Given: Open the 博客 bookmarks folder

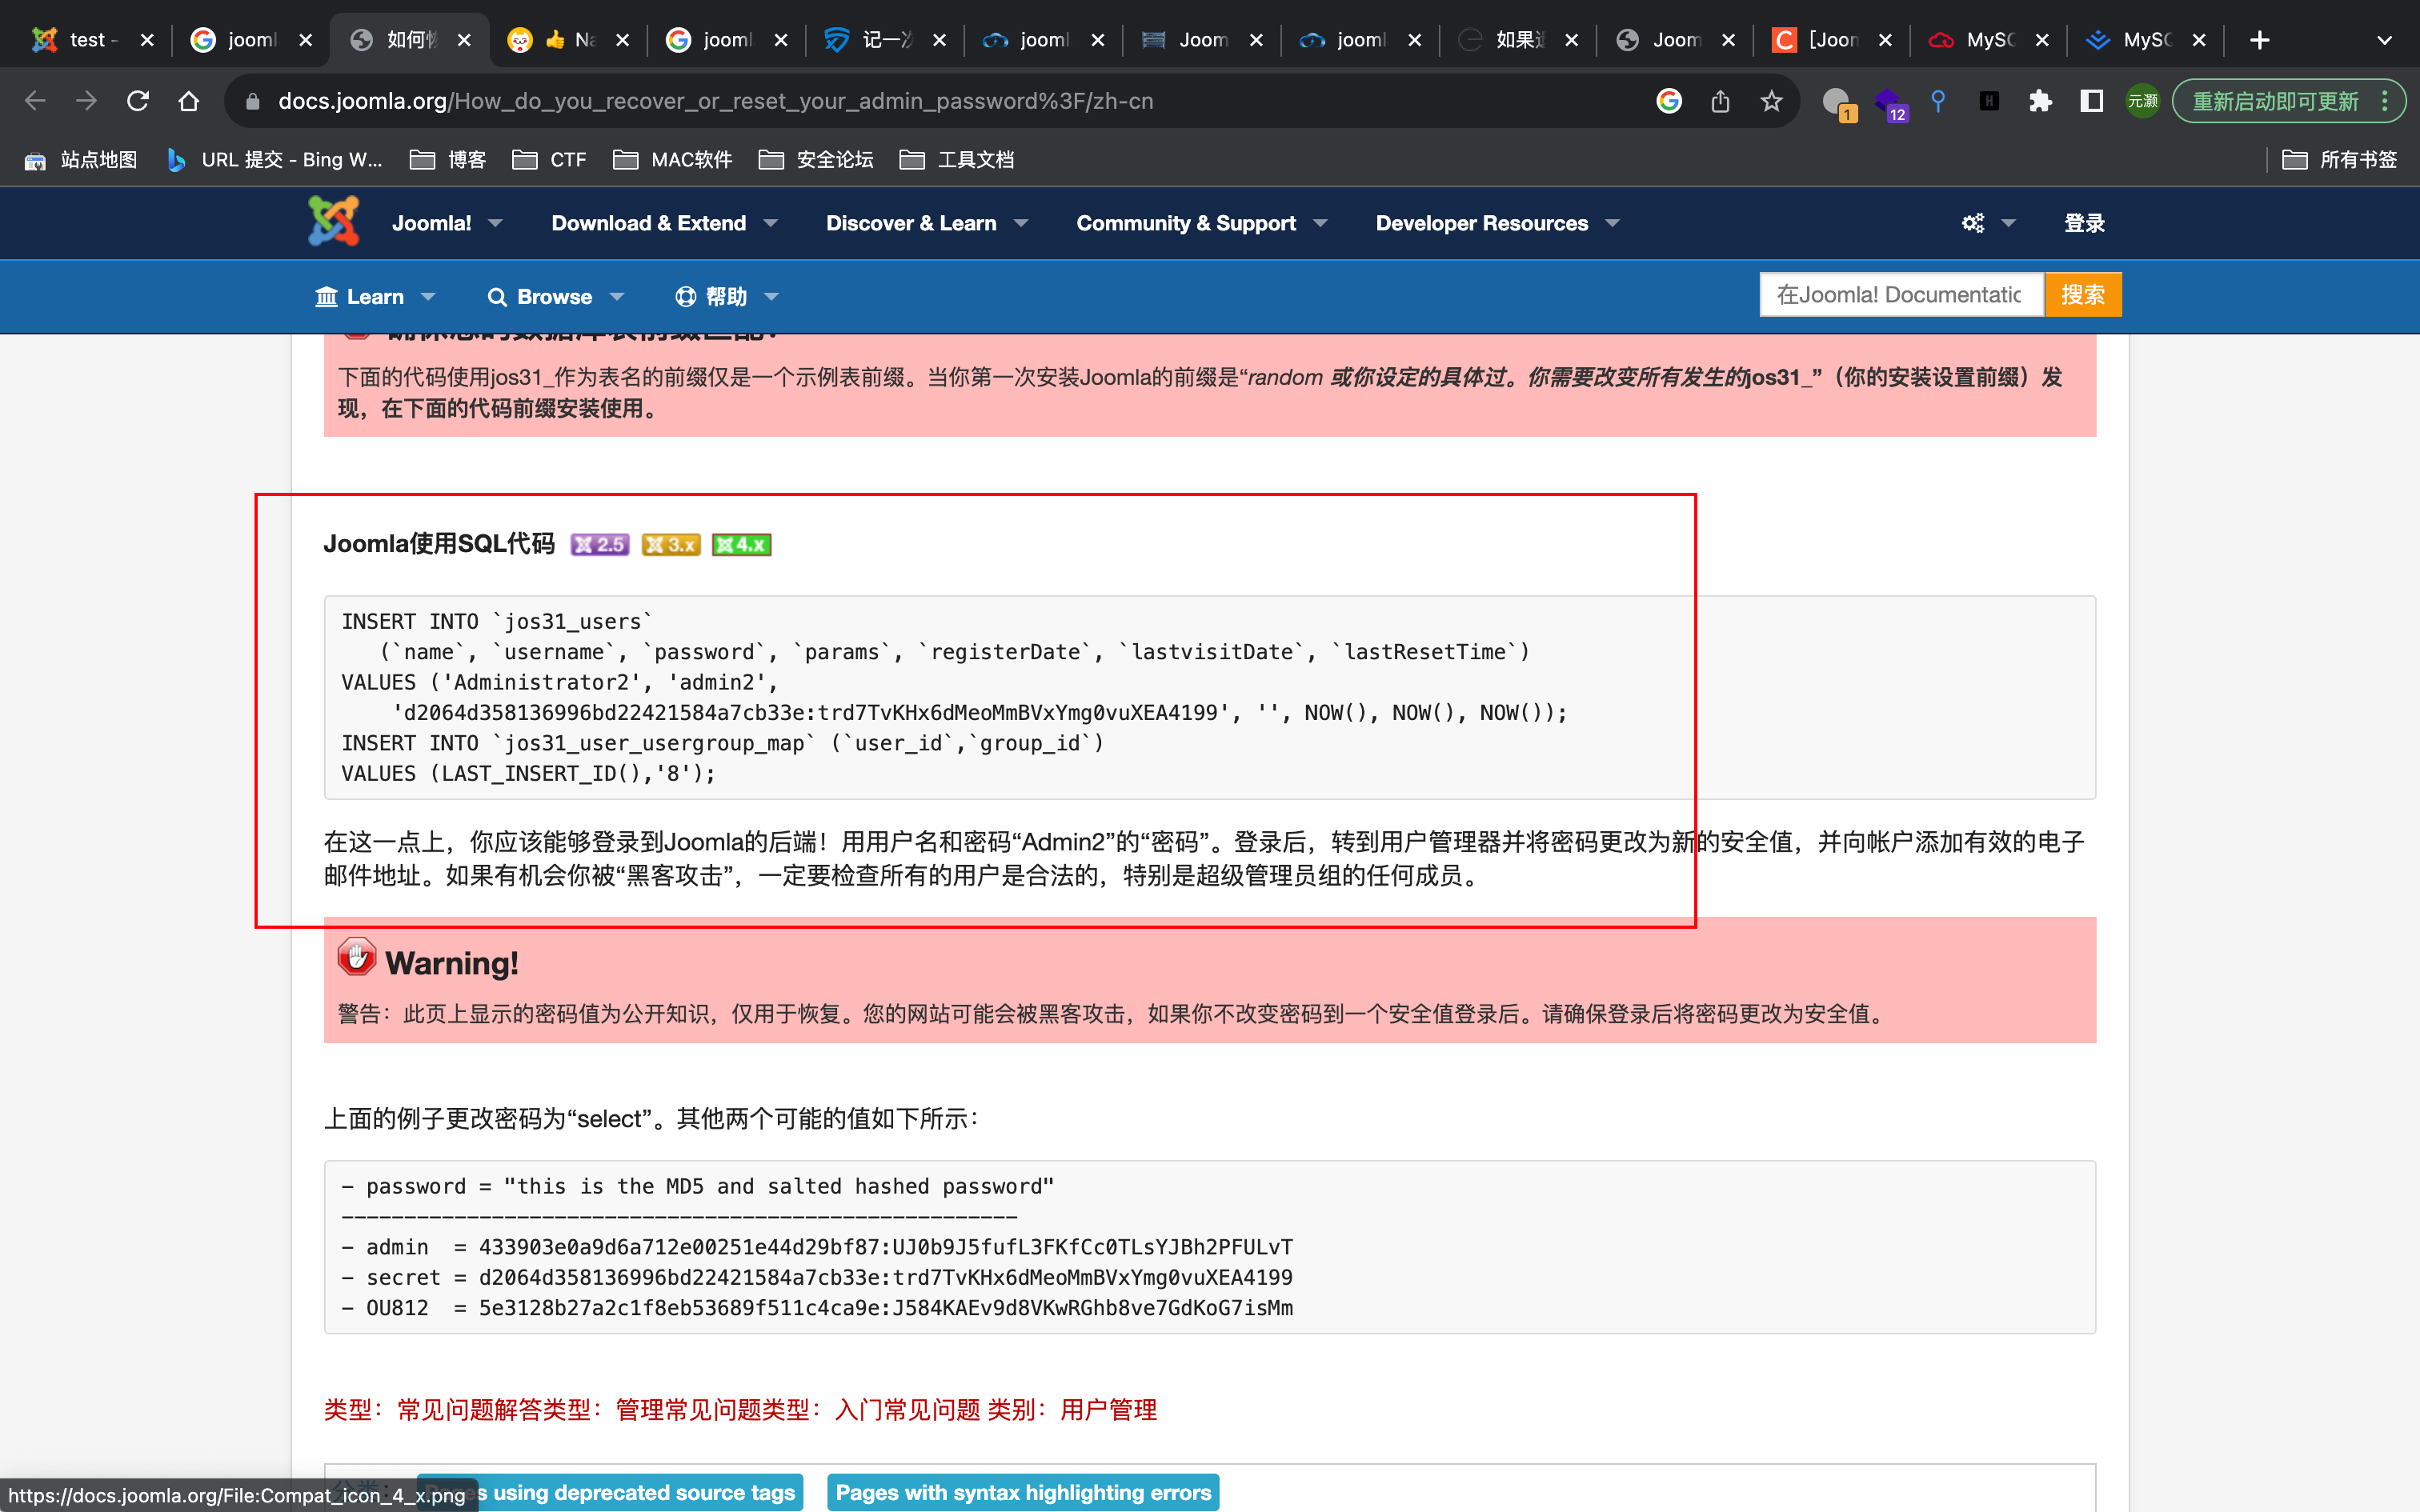Looking at the screenshot, I should click(x=448, y=160).
